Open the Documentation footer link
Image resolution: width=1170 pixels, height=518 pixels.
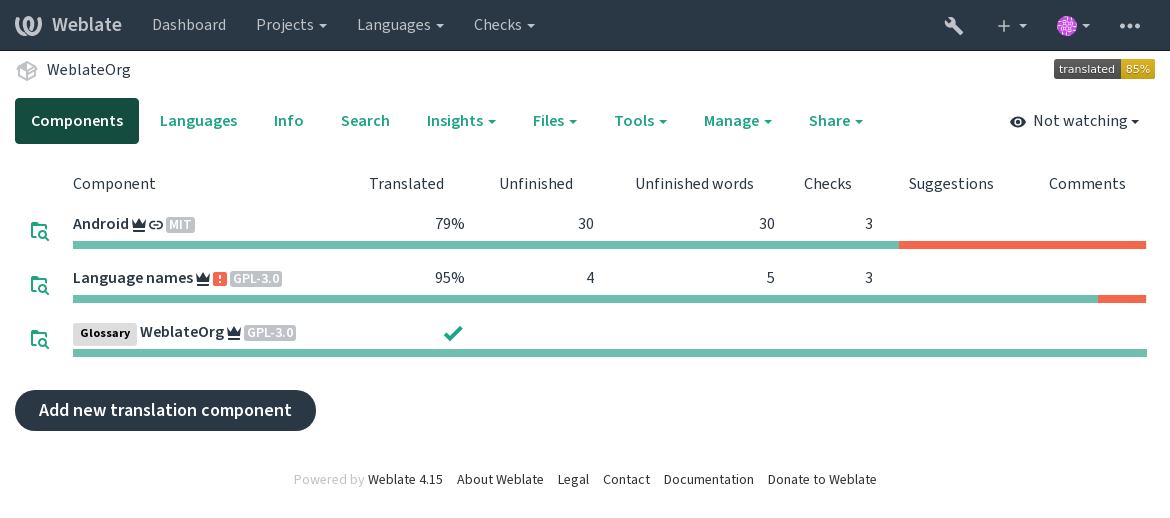pos(708,479)
